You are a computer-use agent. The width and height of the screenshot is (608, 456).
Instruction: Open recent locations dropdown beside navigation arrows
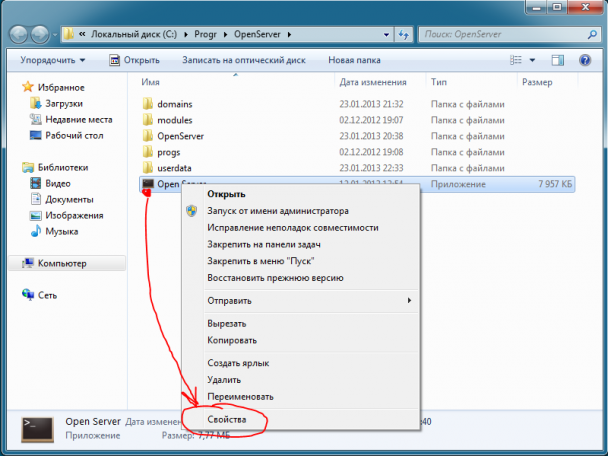[55, 35]
